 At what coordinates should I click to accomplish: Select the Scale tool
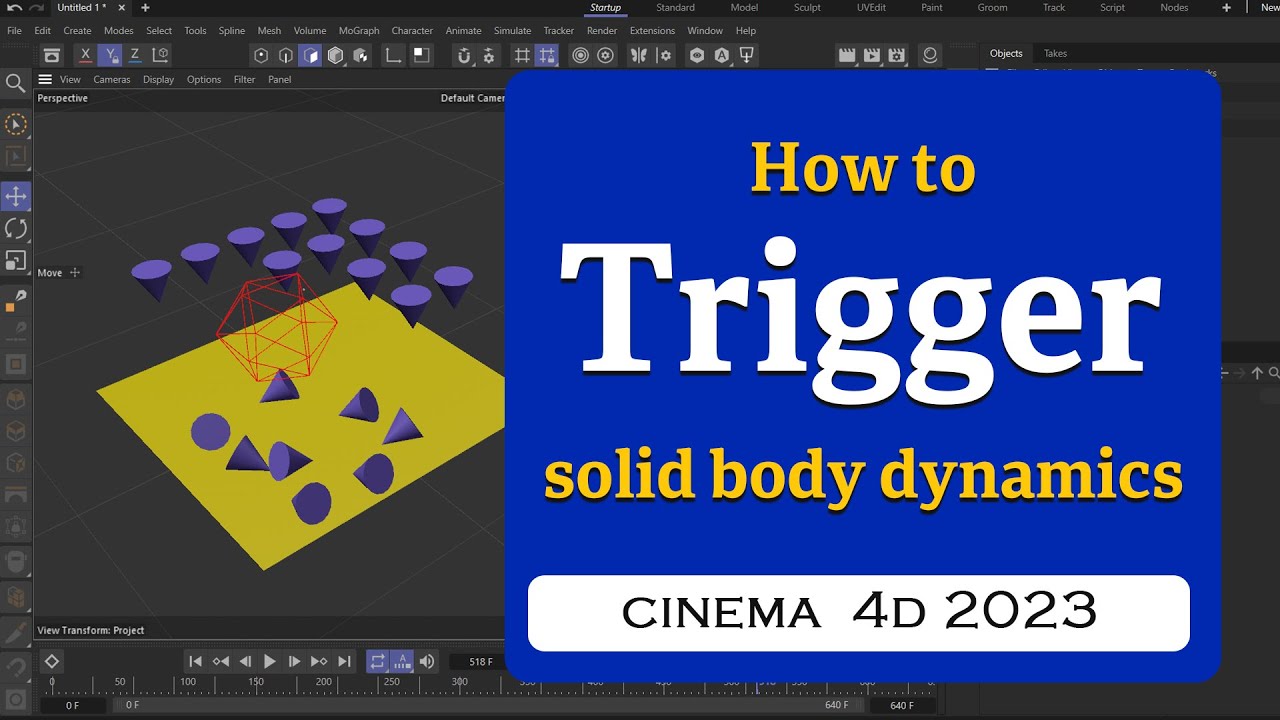click(15, 261)
